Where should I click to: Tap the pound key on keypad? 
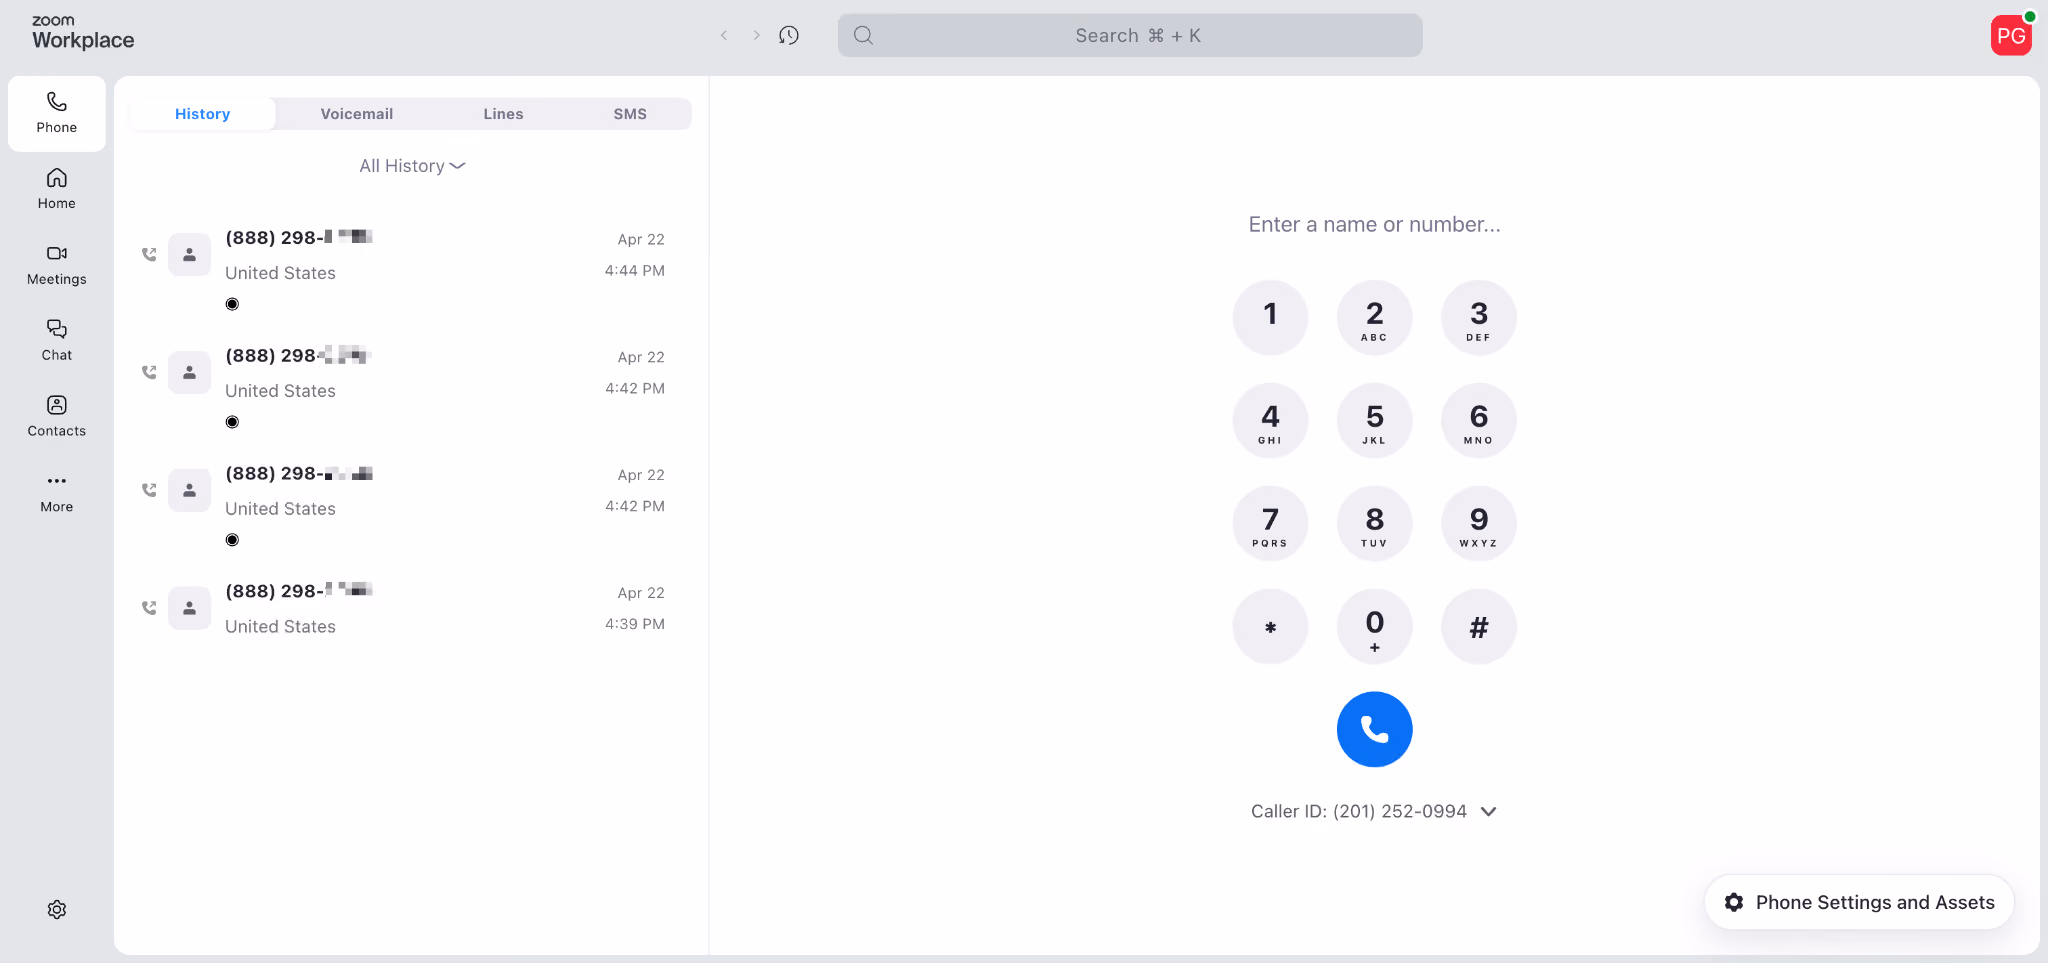pyautogui.click(x=1478, y=626)
